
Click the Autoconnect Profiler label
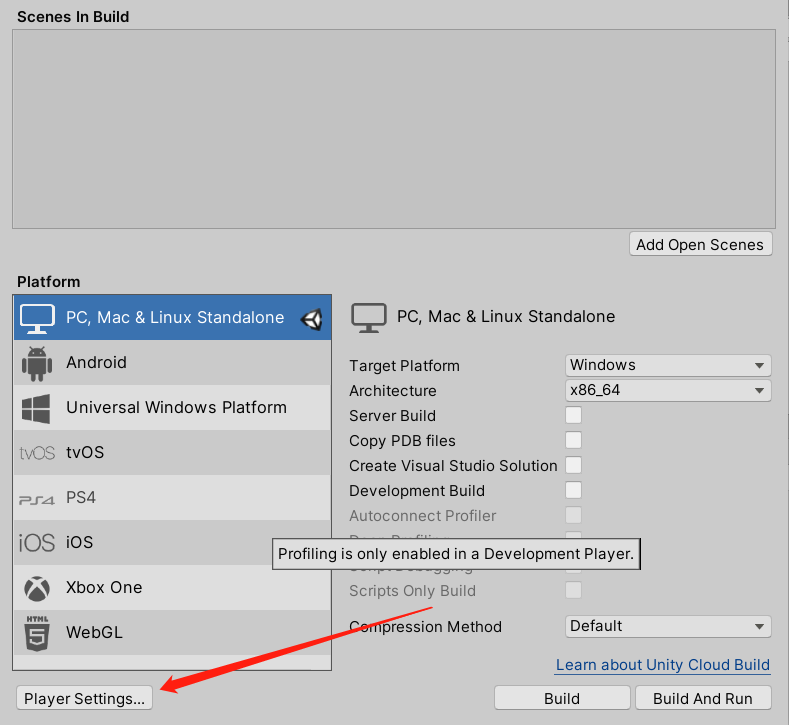pyautogui.click(x=422, y=516)
